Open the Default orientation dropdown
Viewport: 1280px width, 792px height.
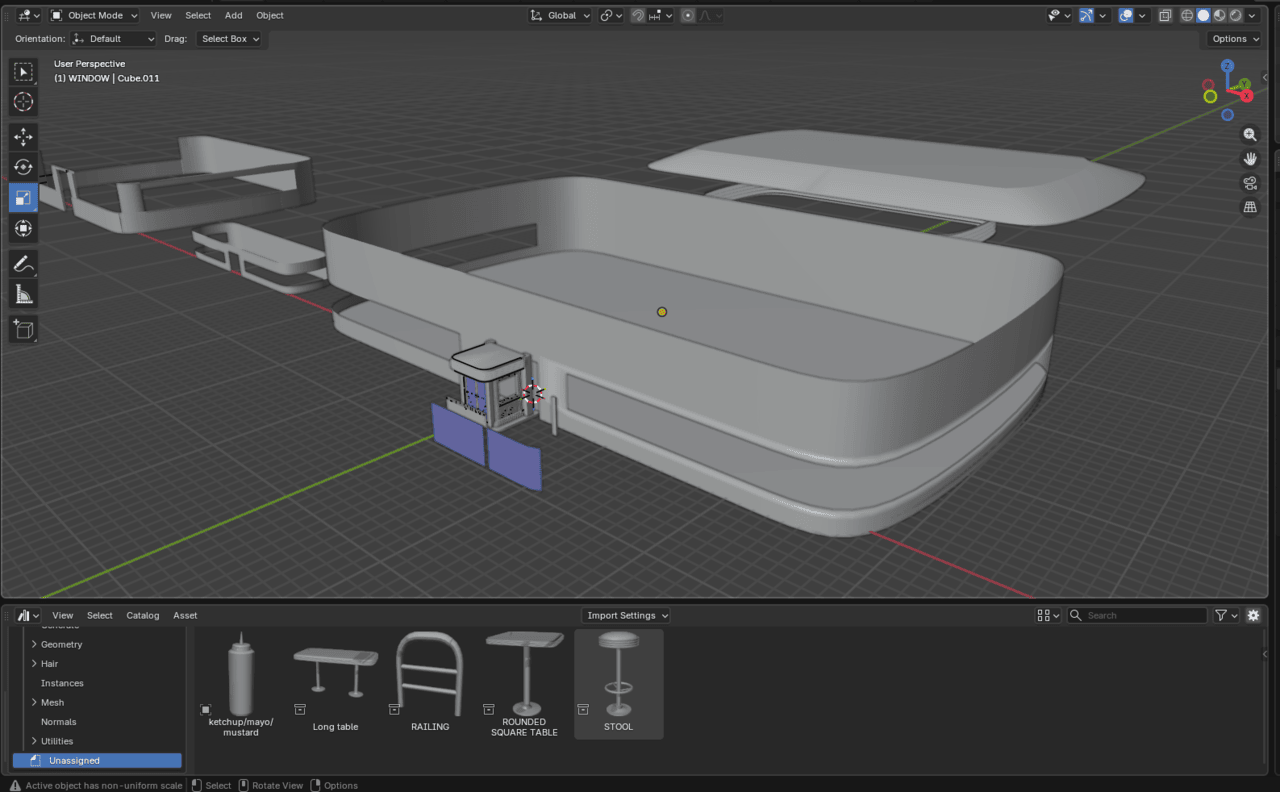(114, 39)
